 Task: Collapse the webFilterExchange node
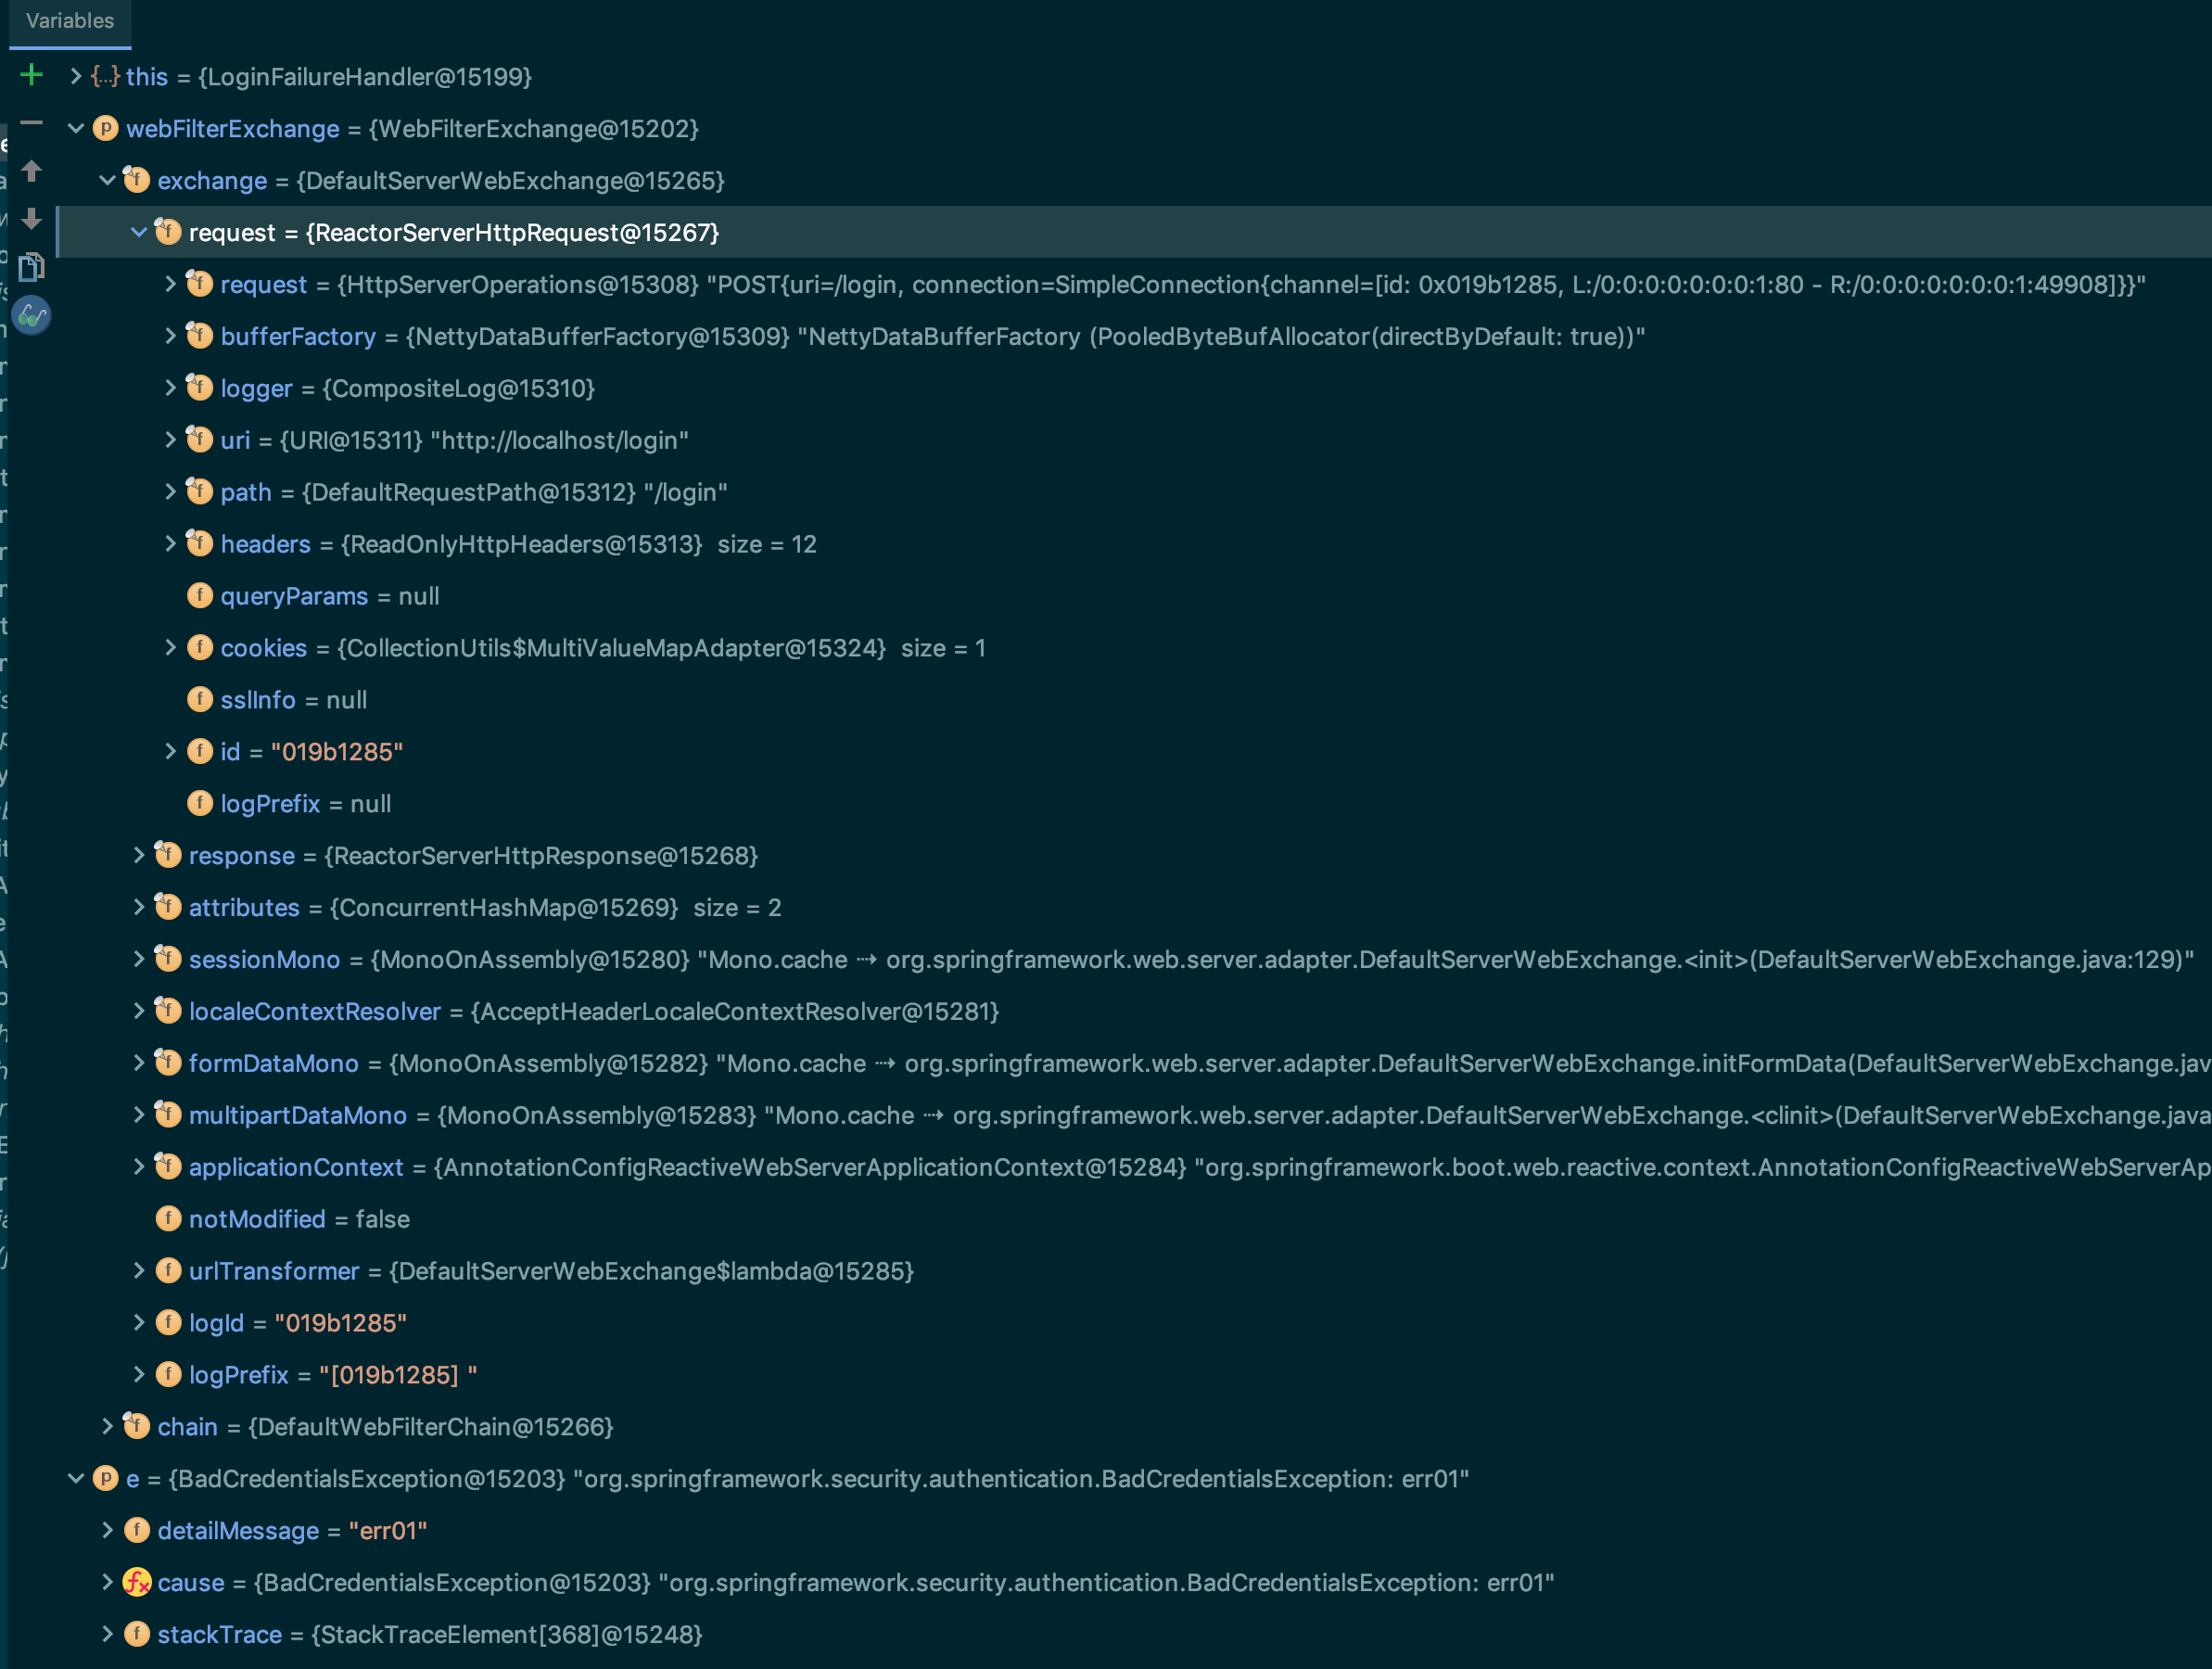[75, 129]
